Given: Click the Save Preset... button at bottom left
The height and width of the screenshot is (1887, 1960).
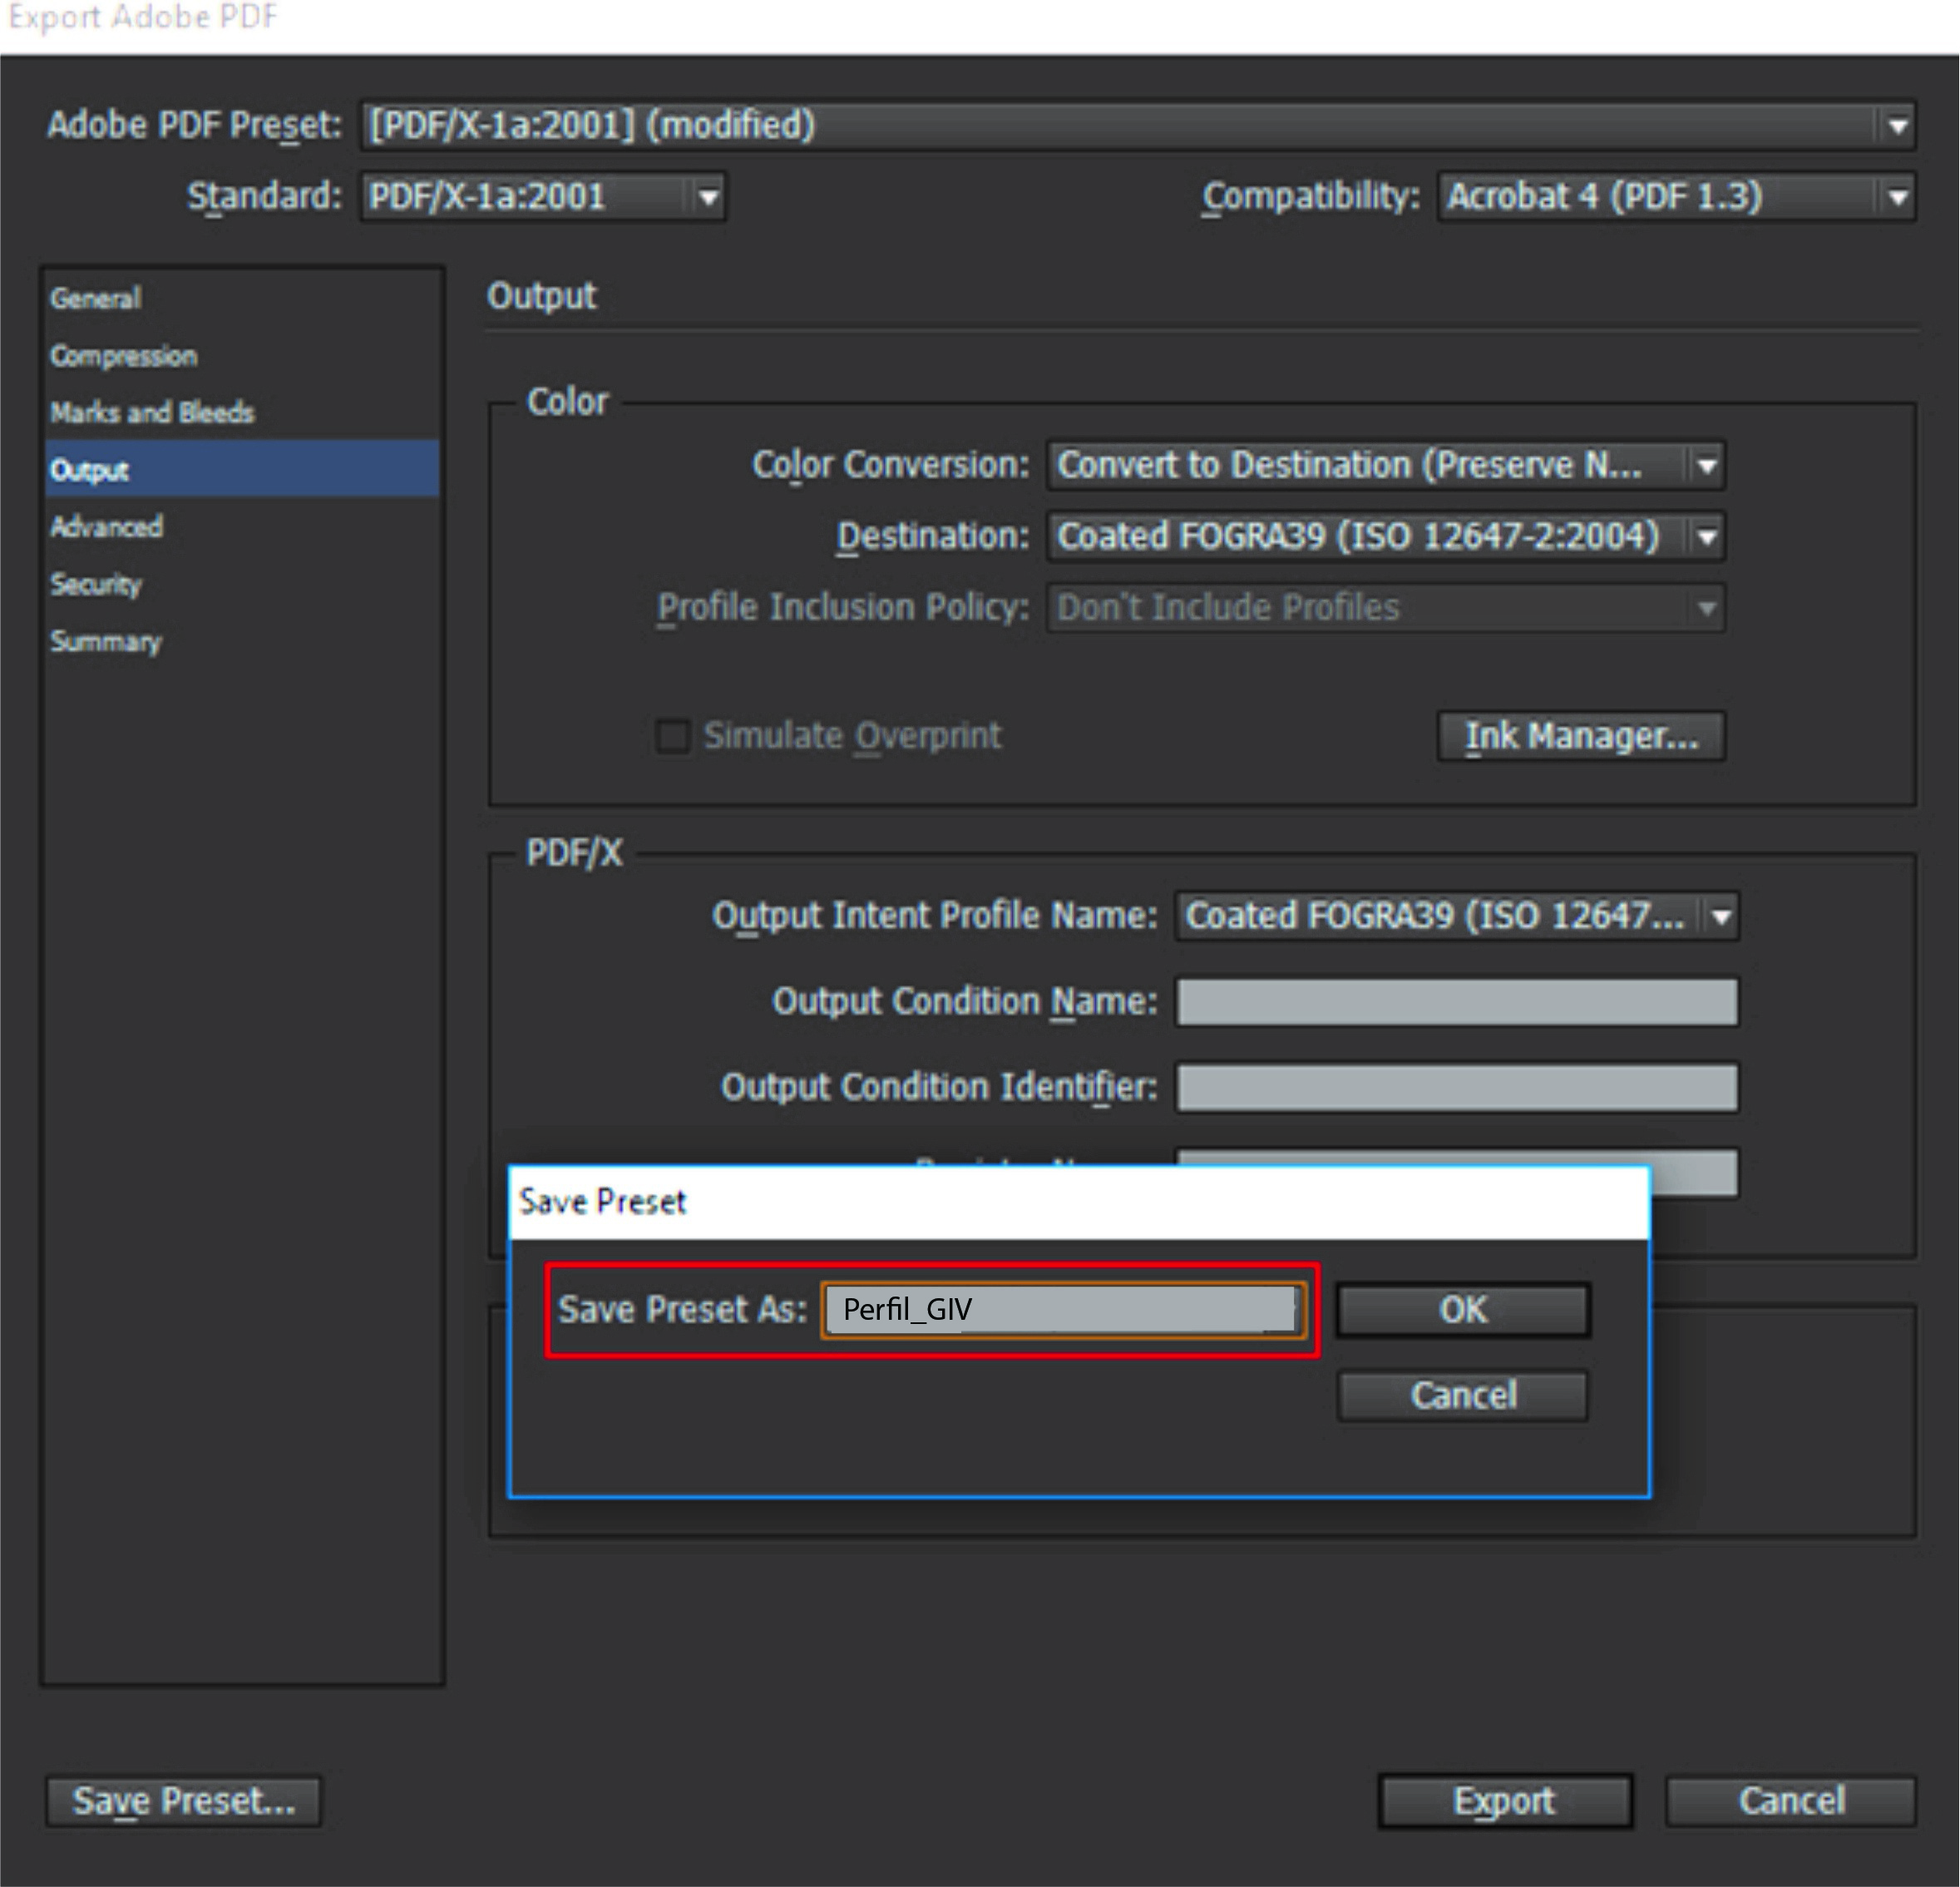Looking at the screenshot, I should coord(184,1801).
